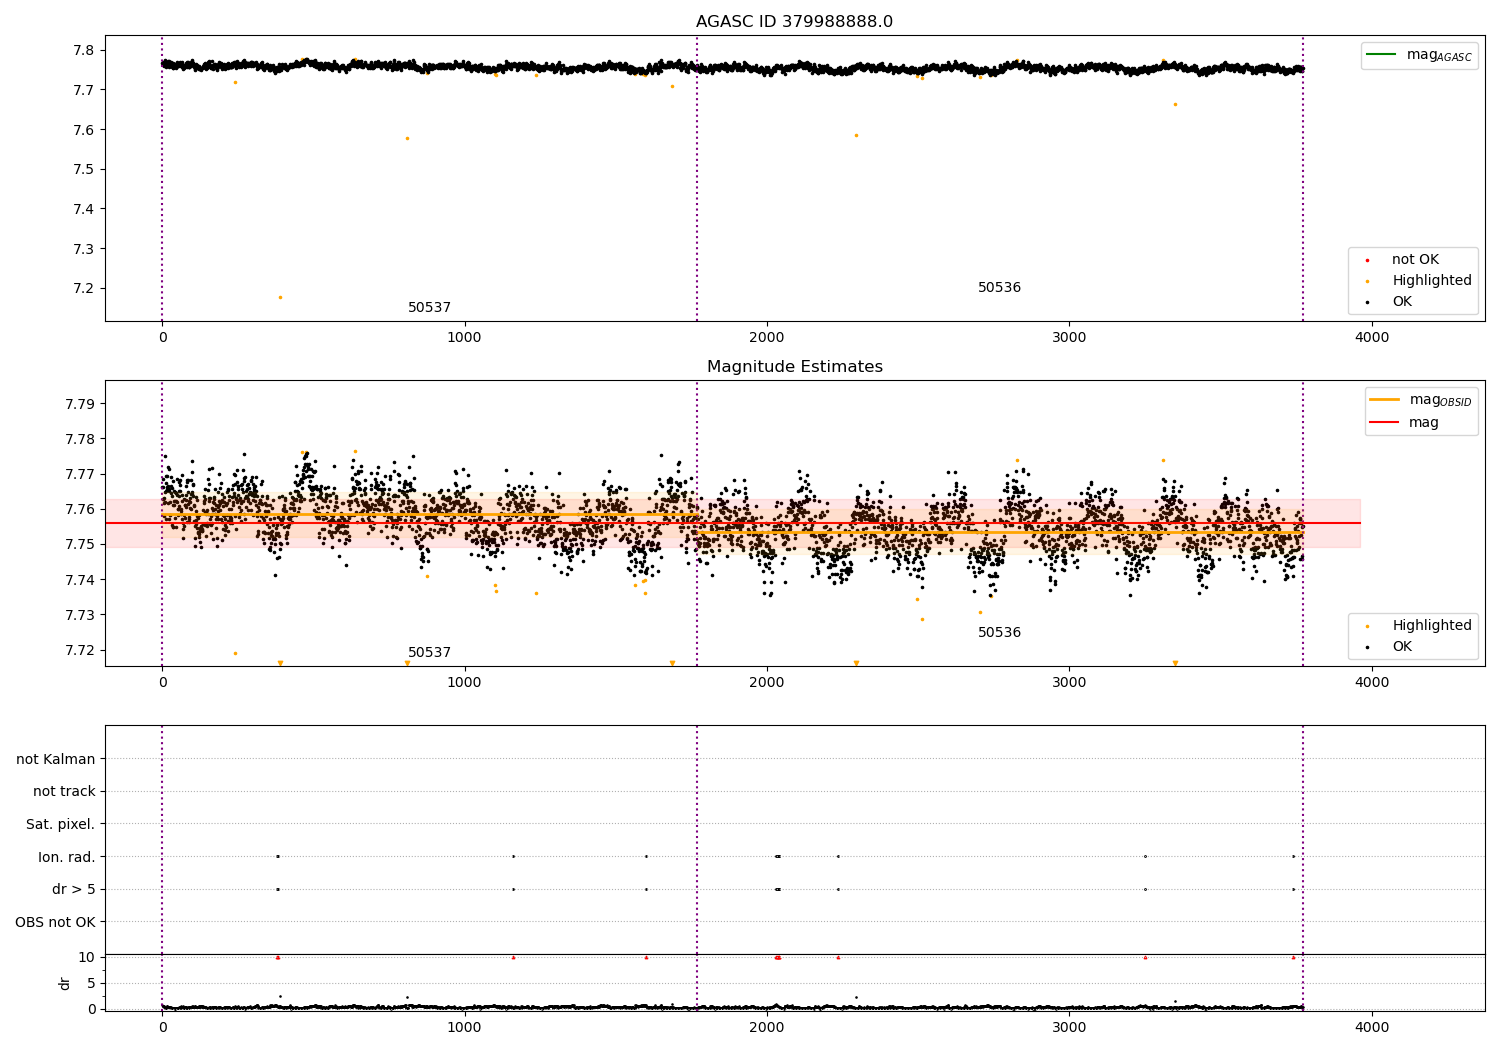Click the 'OK' entry below 'Highlighted' in the top plot legend

pos(1402,302)
